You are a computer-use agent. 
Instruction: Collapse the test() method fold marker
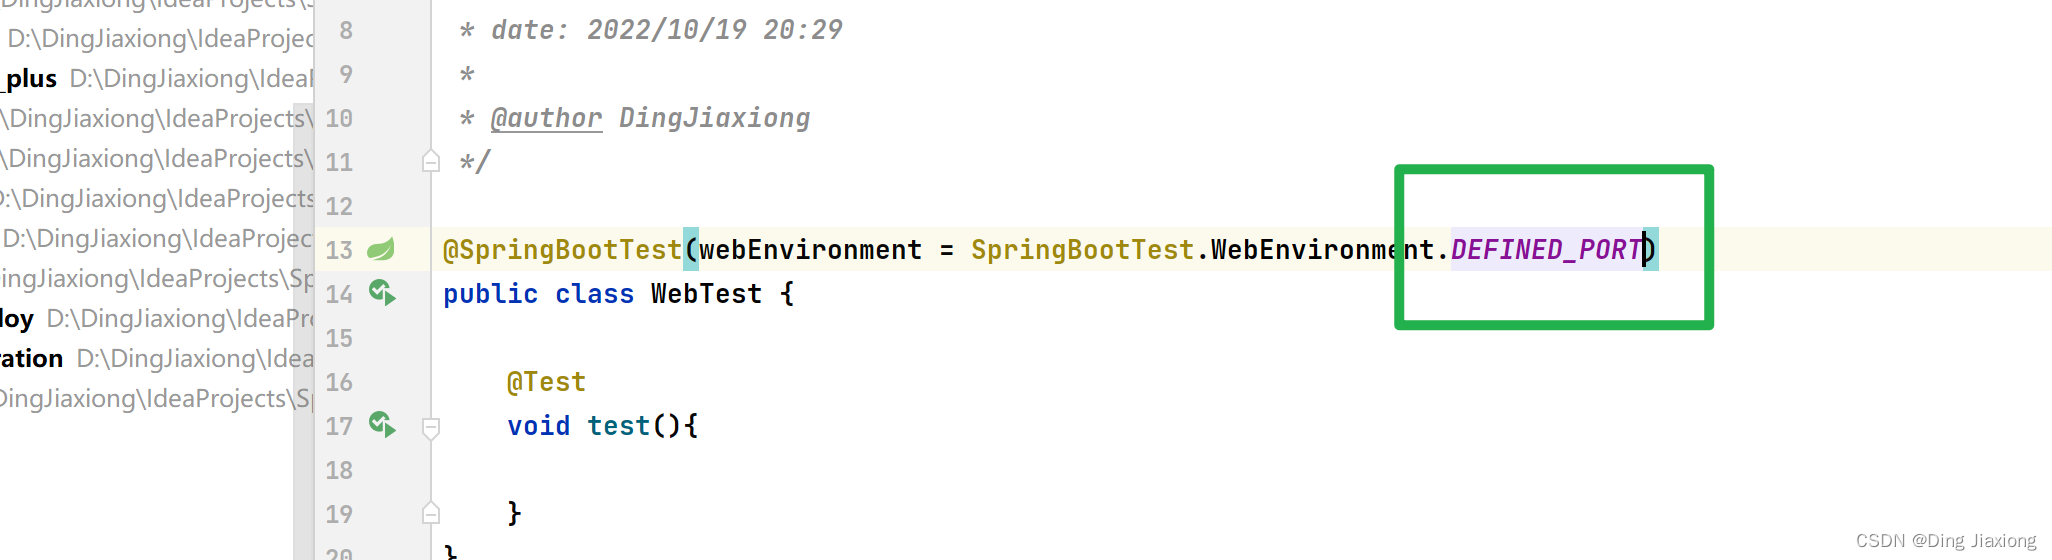pos(431,428)
